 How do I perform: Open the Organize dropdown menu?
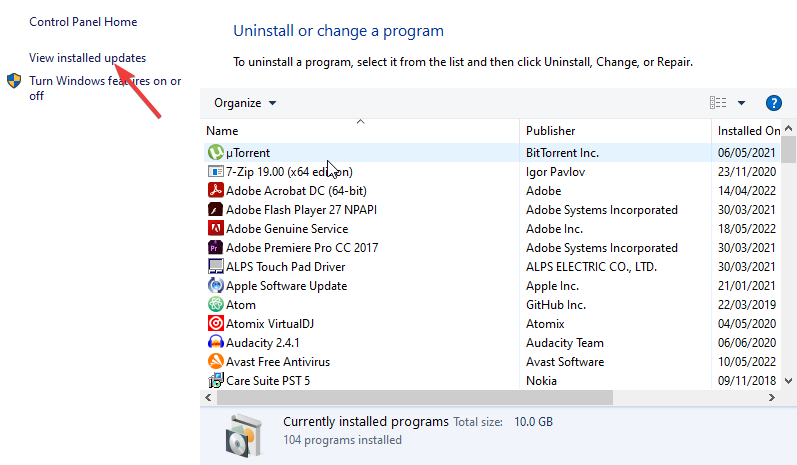pyautogui.click(x=245, y=103)
